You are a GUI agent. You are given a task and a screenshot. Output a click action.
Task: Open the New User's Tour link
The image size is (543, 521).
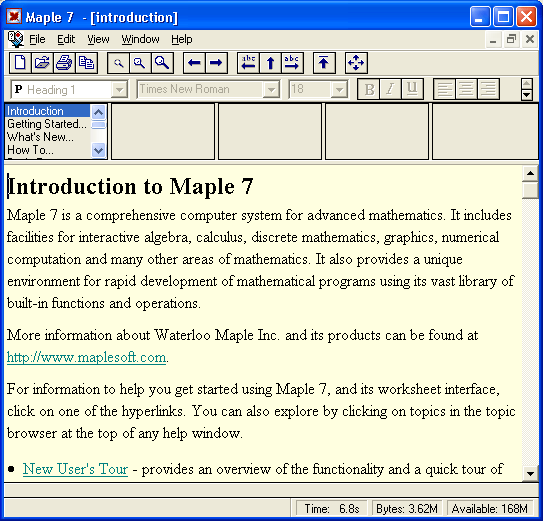tap(75, 469)
